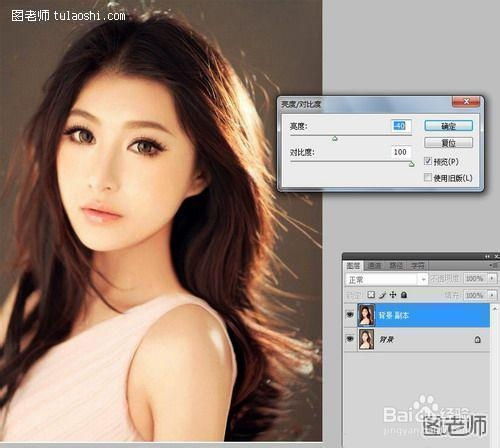The image size is (500, 448).
Task: Open the layers panel flyout menu icon
Action: point(495,266)
